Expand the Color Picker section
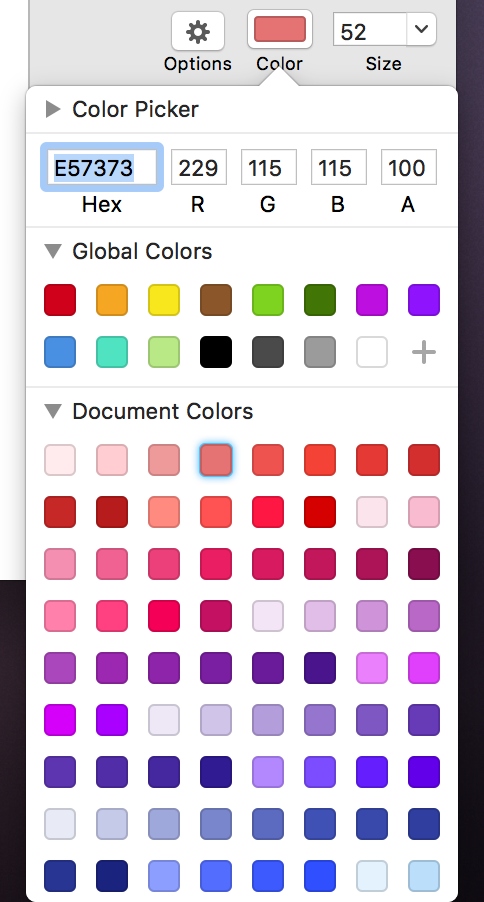Screen dimensions: 484x902 [x=53, y=109]
